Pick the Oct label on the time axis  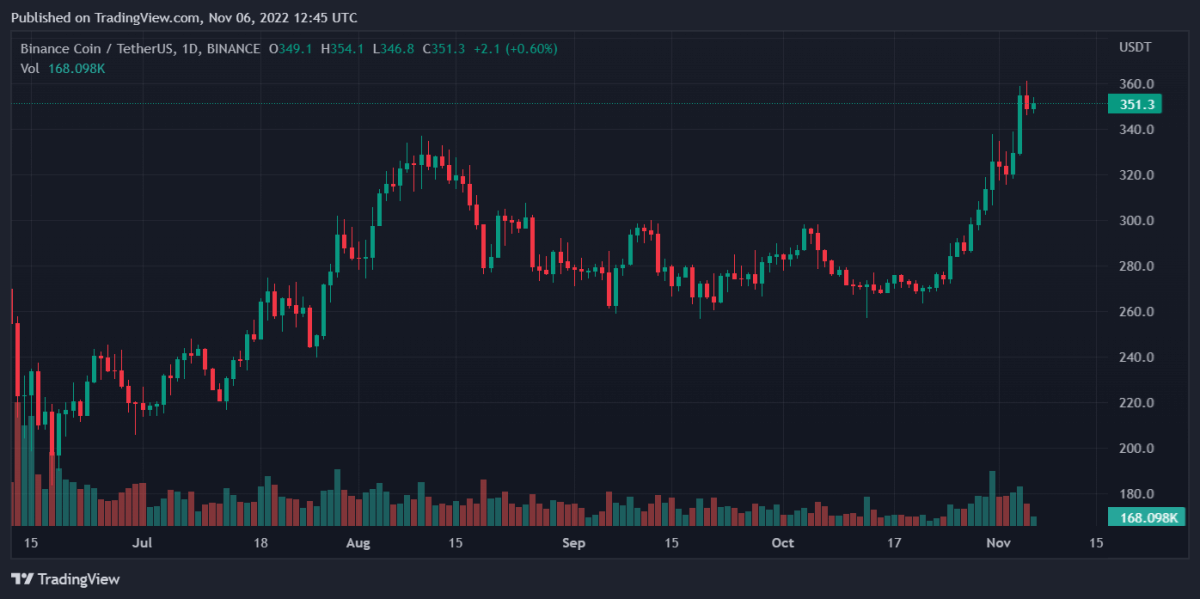point(783,543)
